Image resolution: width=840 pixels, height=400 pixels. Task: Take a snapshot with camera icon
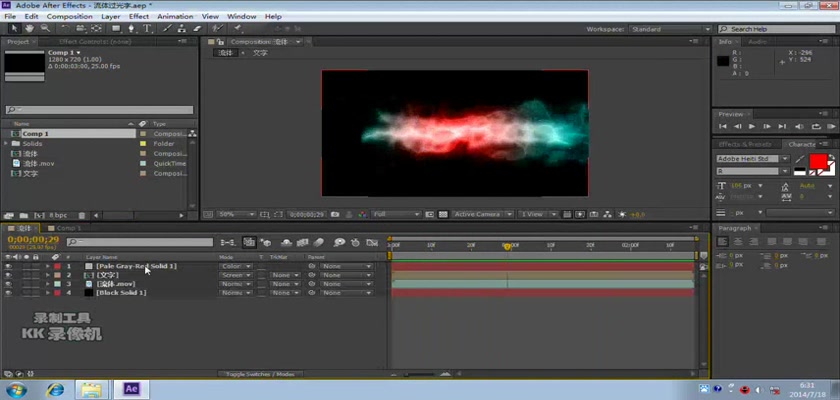tap(335, 214)
